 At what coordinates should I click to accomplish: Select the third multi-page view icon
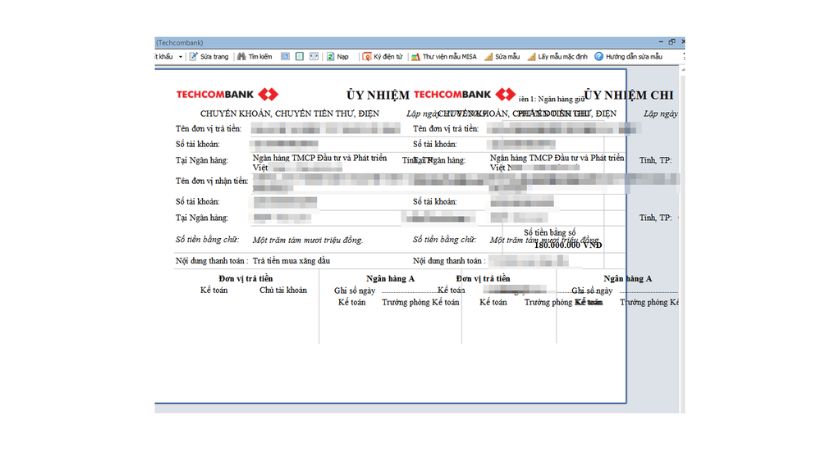pos(314,56)
